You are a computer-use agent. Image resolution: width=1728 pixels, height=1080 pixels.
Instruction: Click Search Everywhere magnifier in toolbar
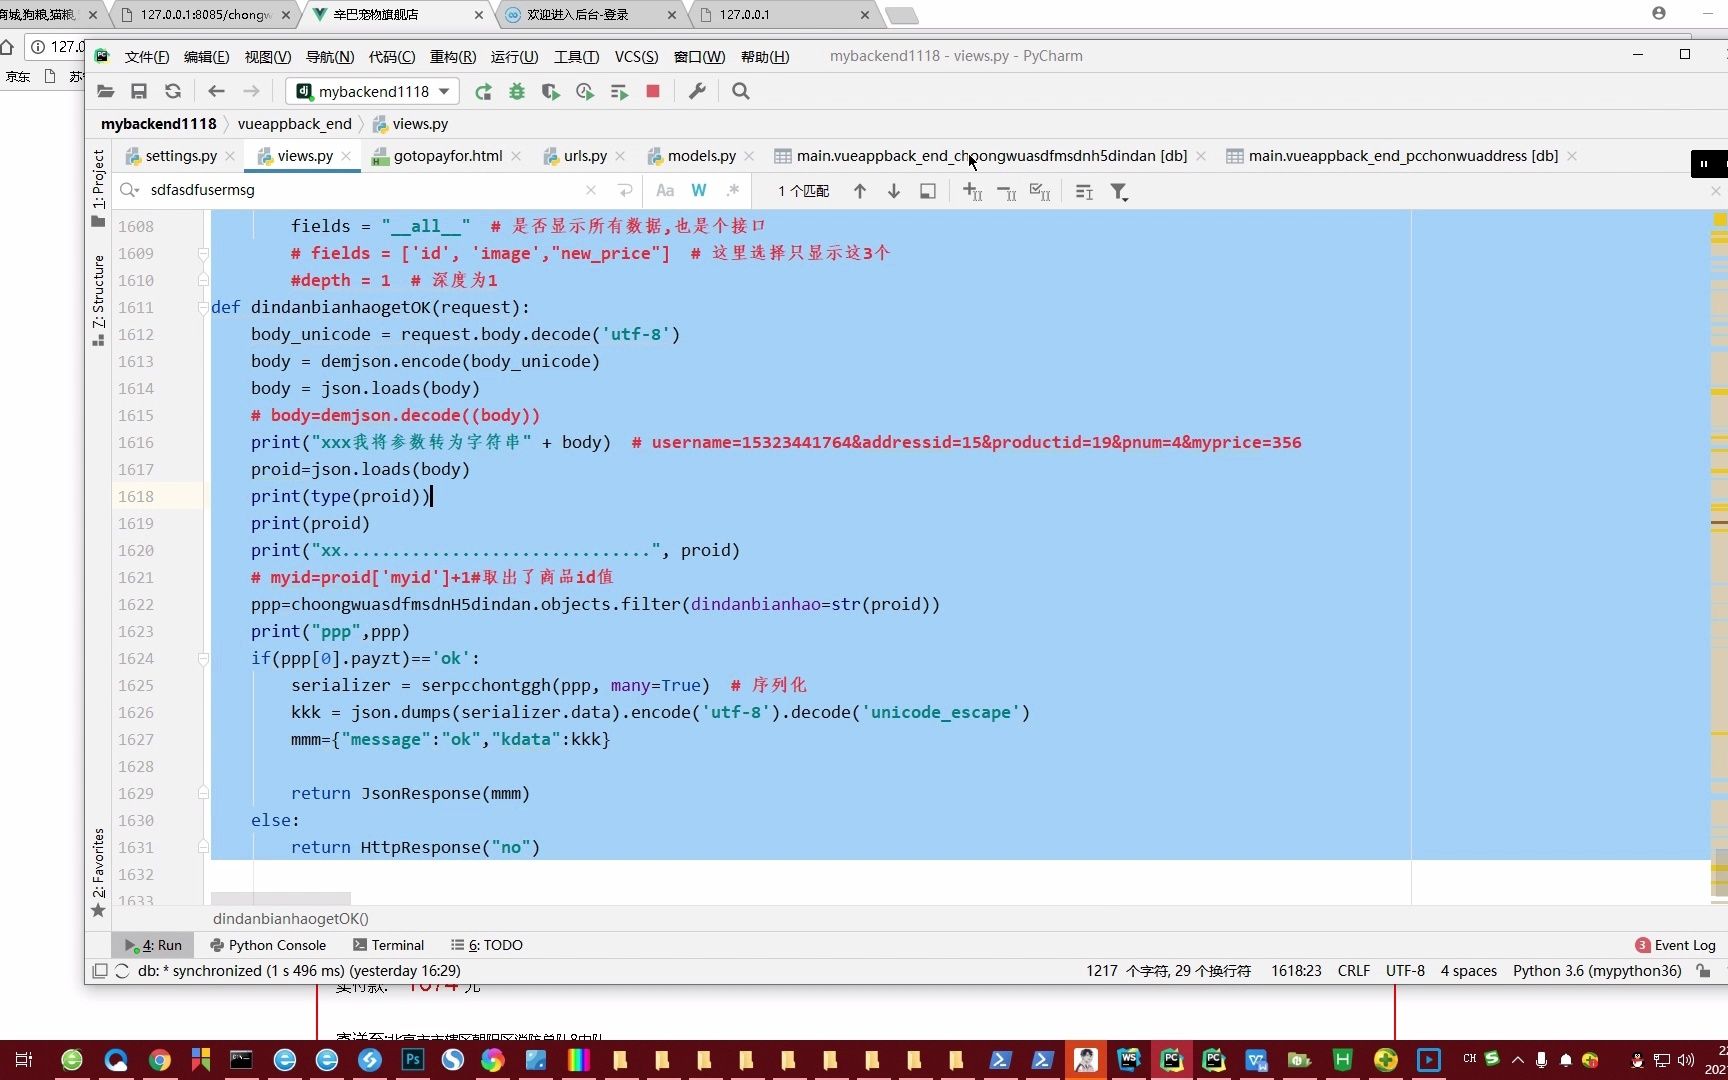(x=741, y=91)
